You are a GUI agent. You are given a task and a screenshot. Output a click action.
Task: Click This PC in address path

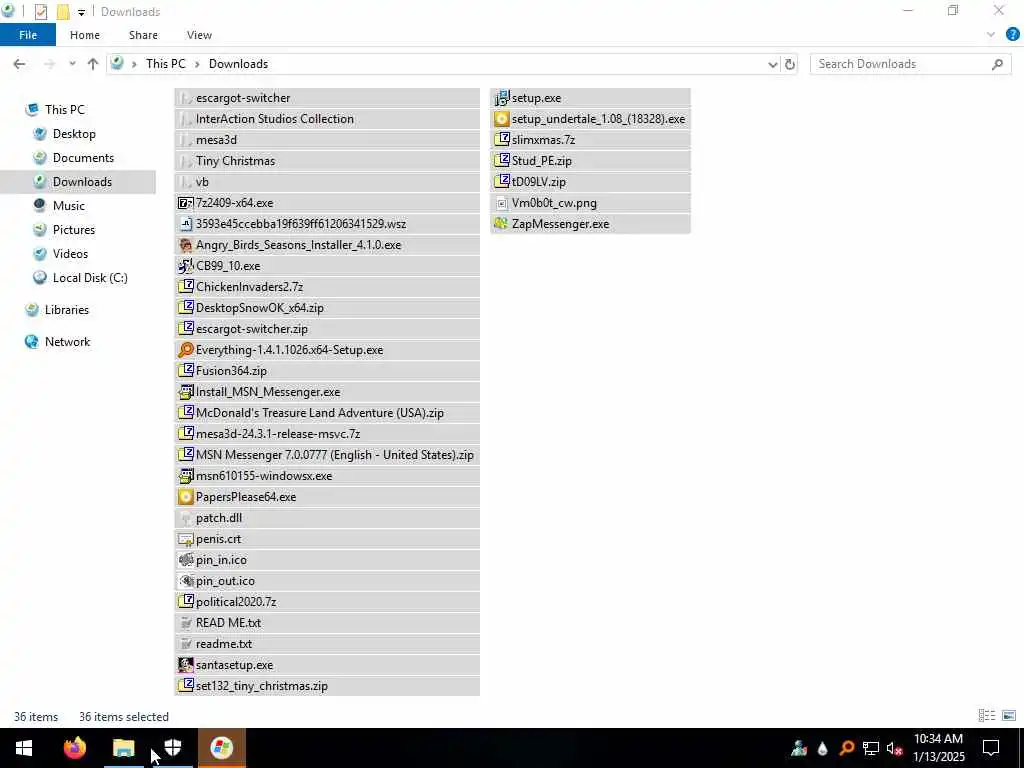(166, 64)
